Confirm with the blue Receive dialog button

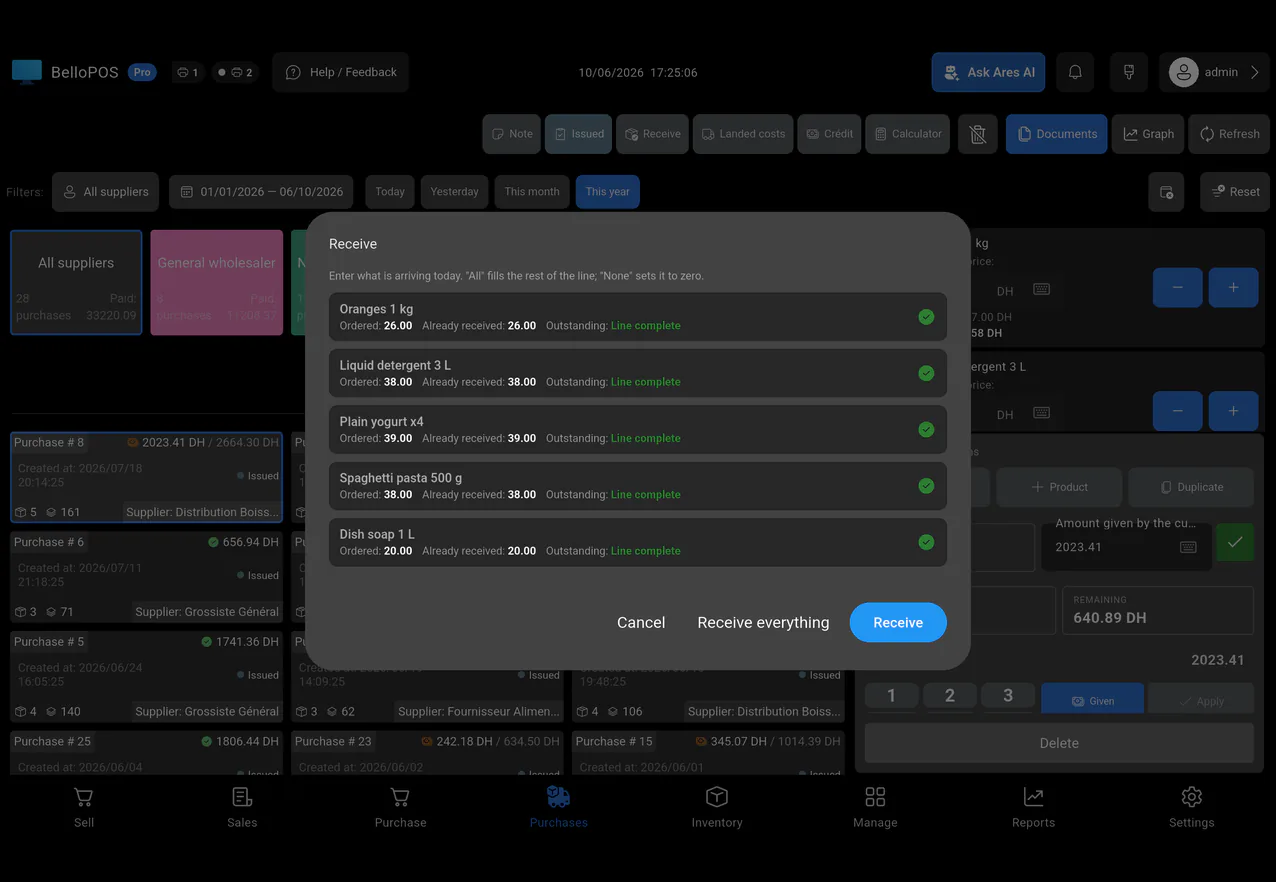tap(898, 622)
